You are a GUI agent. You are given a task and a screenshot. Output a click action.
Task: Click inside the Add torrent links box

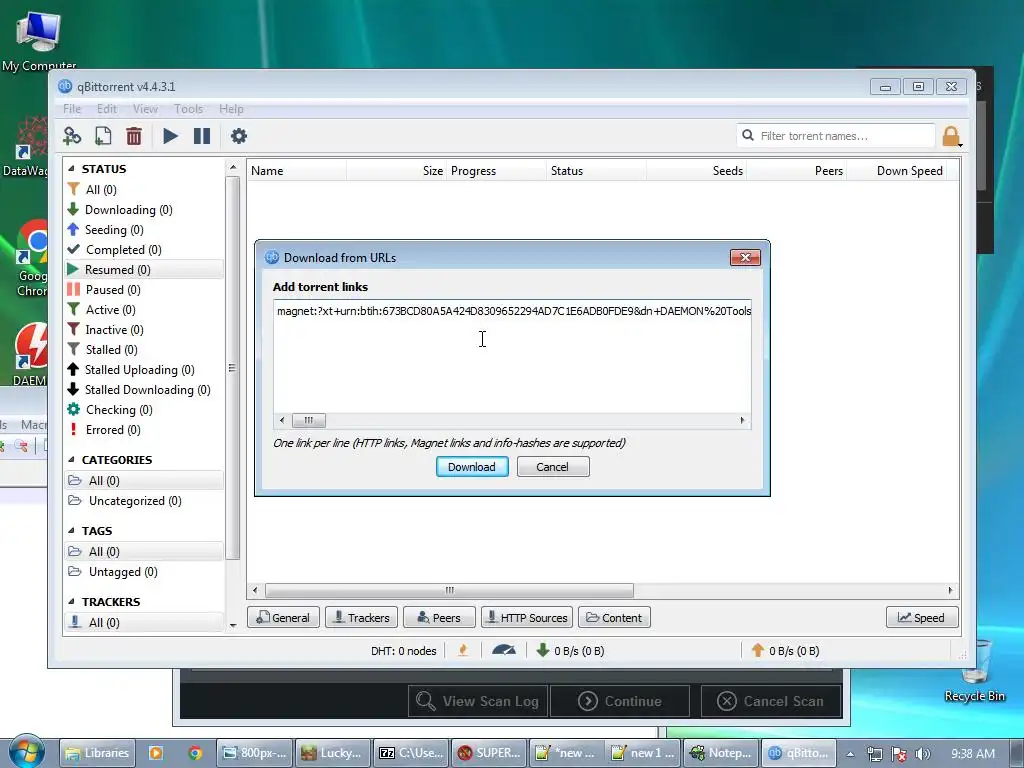coord(512,356)
